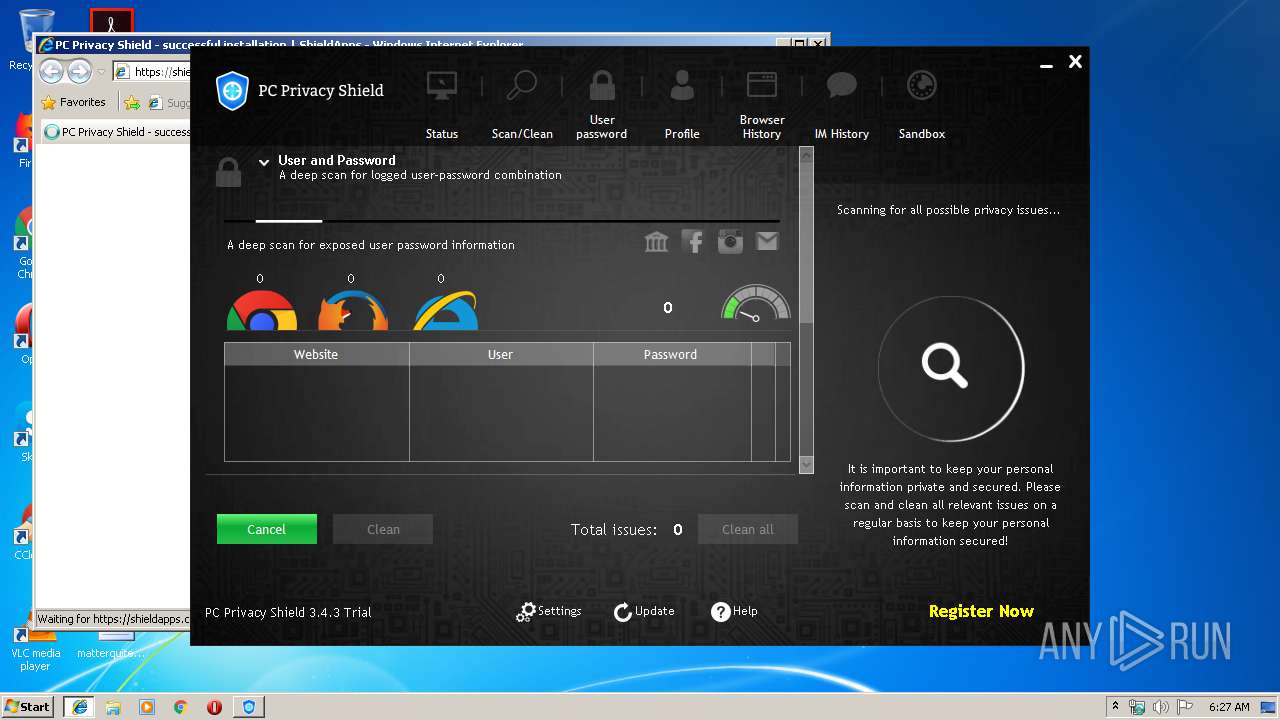Click the Firefox browser icon in scan results

(353, 310)
